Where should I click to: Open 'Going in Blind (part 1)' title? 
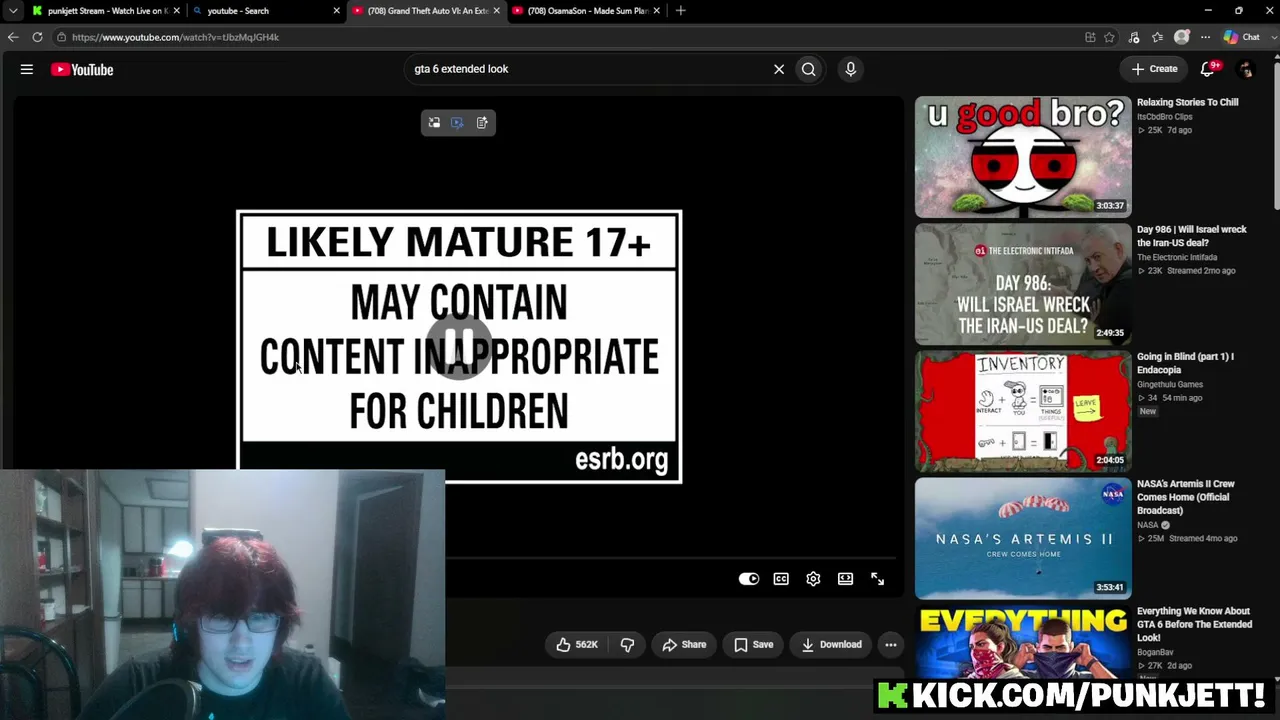click(1186, 363)
